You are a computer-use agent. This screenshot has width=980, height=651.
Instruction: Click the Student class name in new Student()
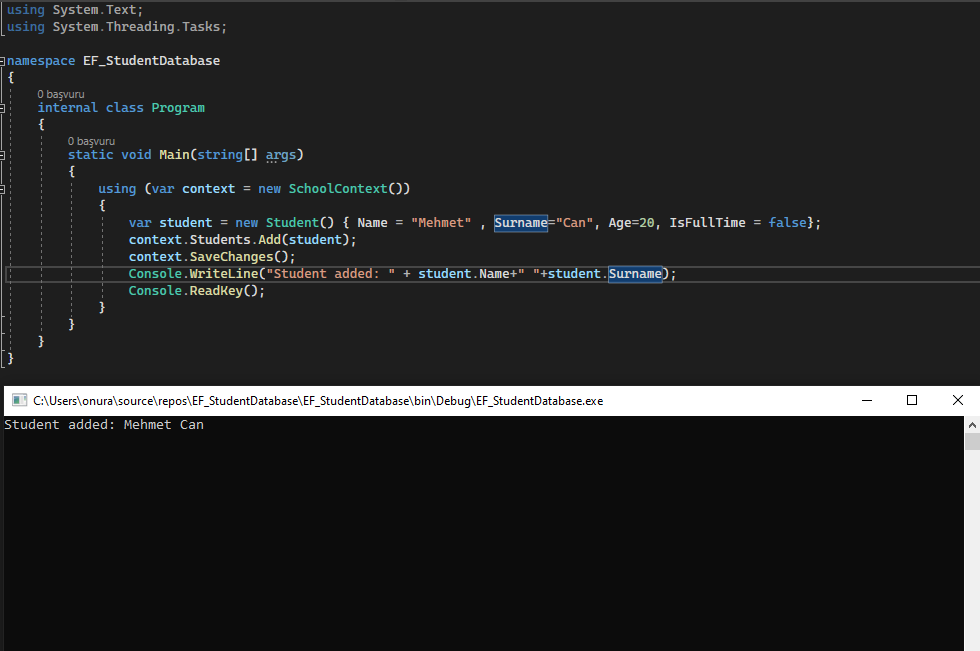290,222
